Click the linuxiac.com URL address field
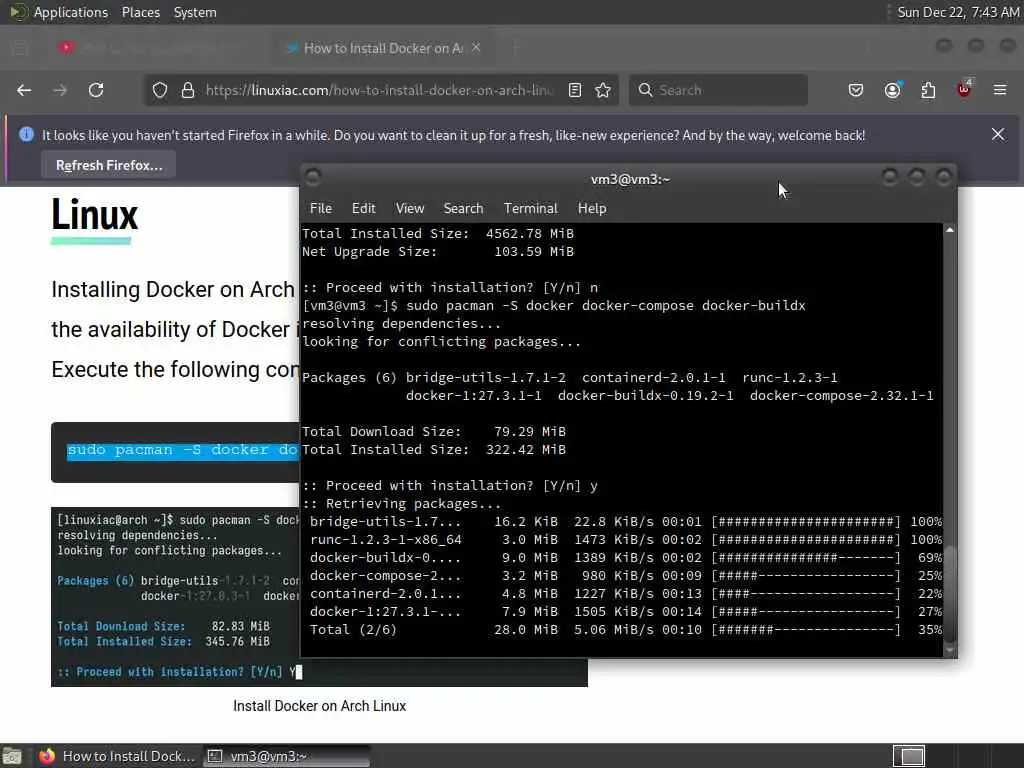The height and width of the screenshot is (768, 1024). coord(379,90)
